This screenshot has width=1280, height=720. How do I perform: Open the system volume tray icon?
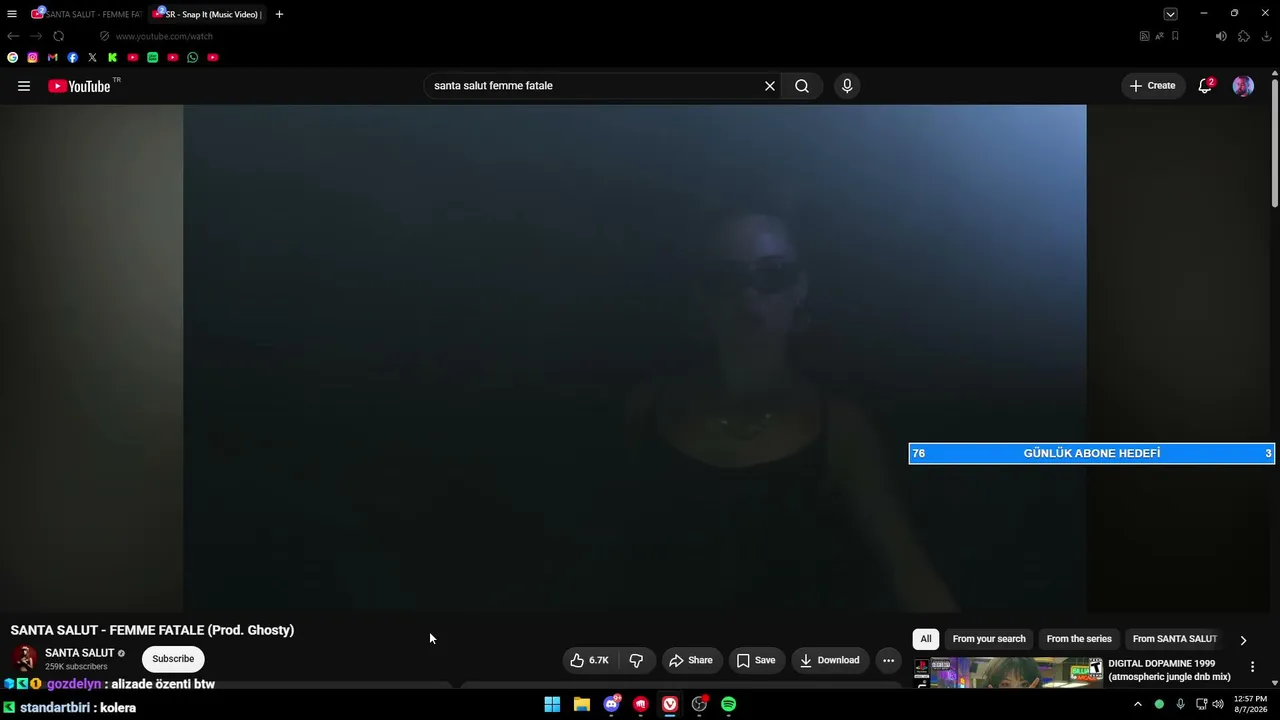1217,704
